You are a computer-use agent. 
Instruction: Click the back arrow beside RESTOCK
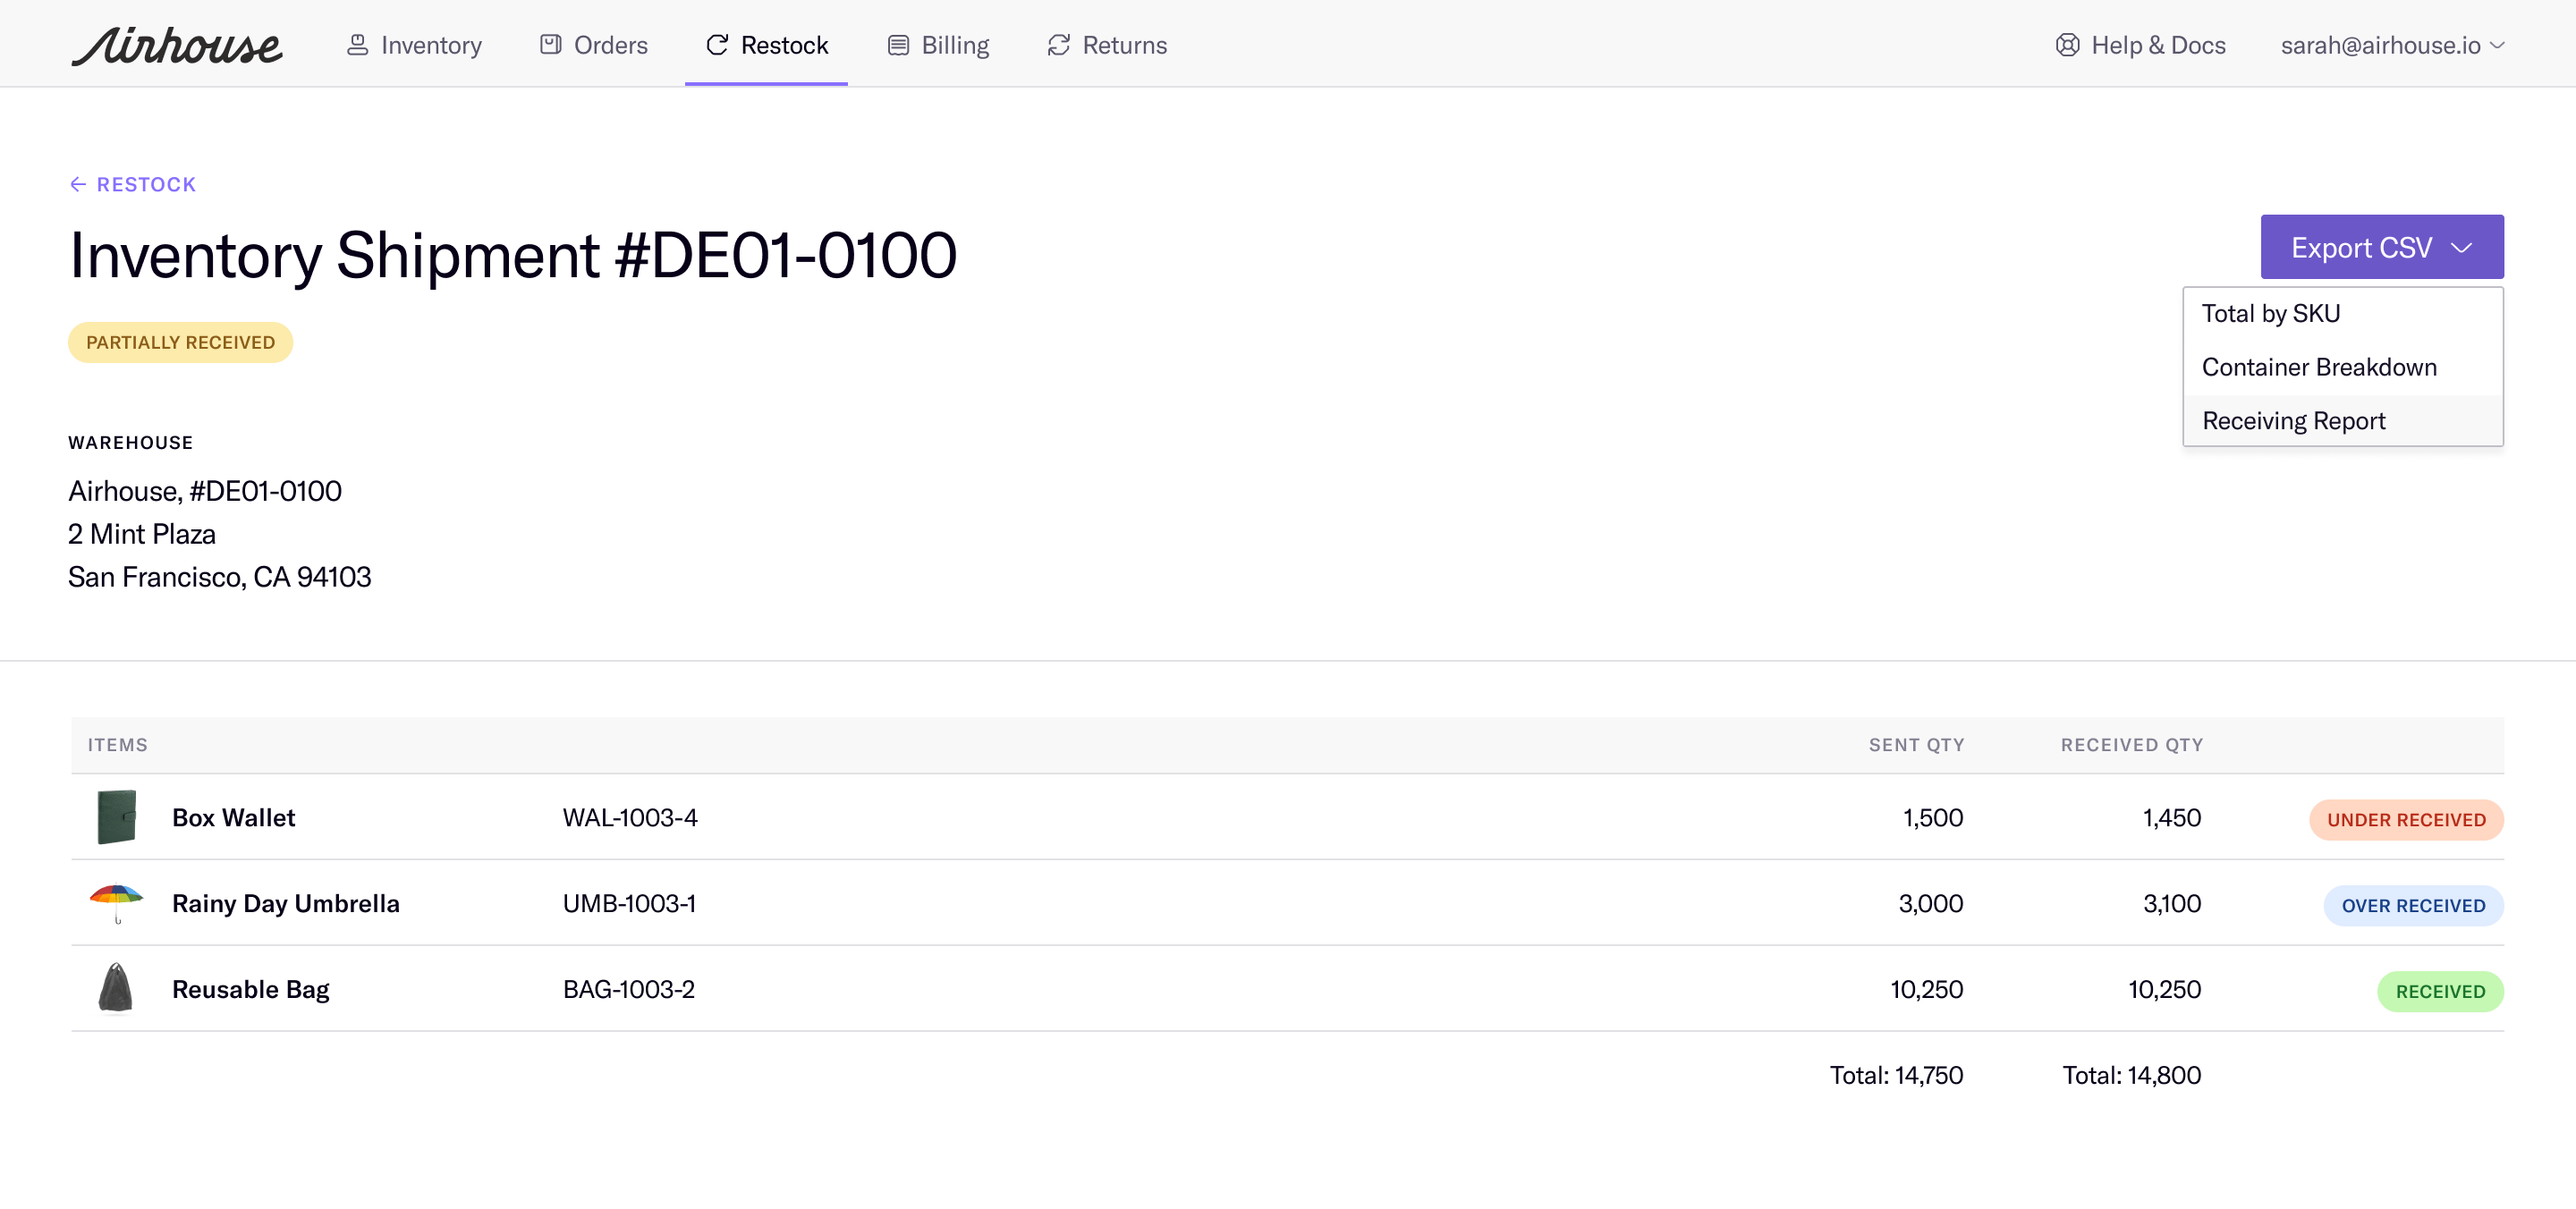78,184
